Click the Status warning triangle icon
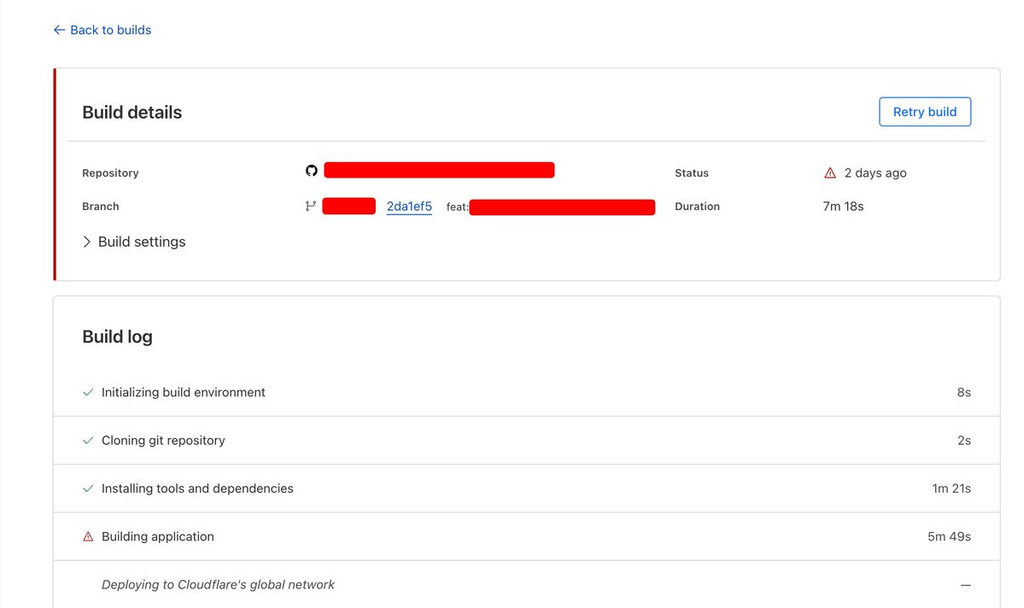Image resolution: width=1024 pixels, height=608 pixels. 830,173
